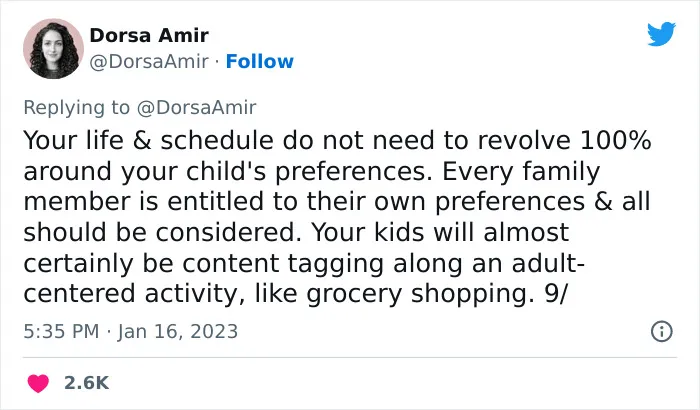This screenshot has height=410, width=700.
Task: Click the Twitter bird logo
Action: click(x=661, y=34)
